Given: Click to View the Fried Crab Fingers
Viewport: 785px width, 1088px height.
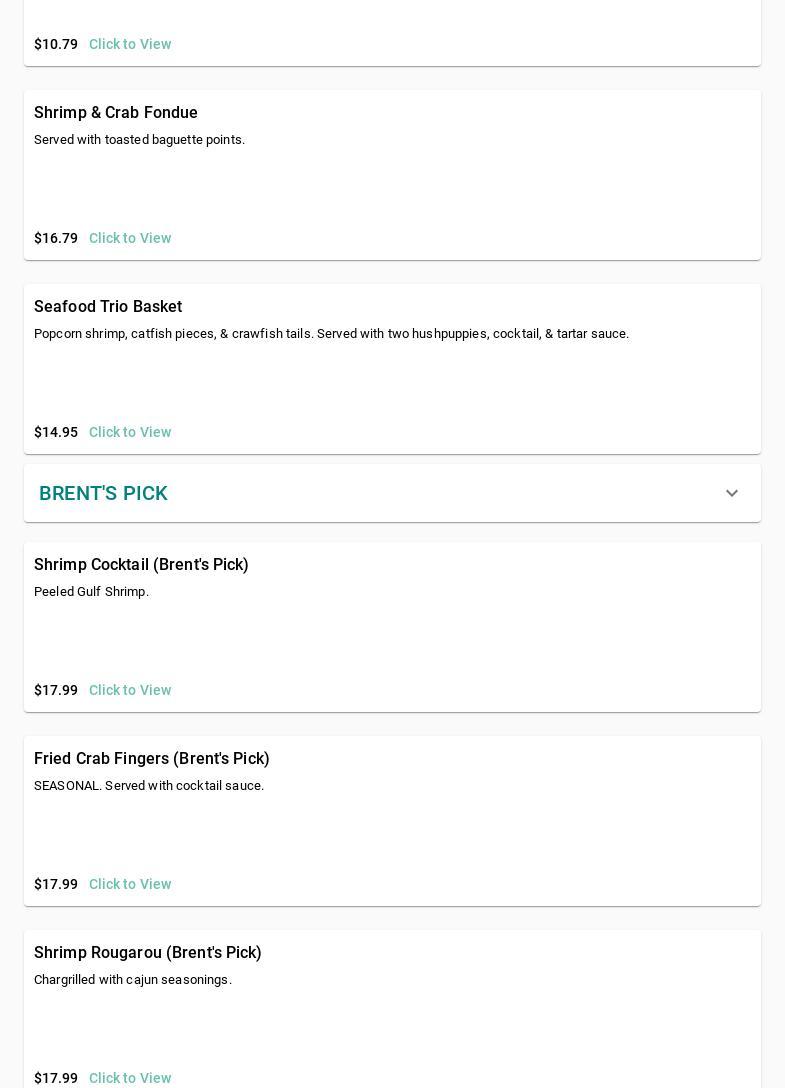Looking at the screenshot, I should coord(130,884).
